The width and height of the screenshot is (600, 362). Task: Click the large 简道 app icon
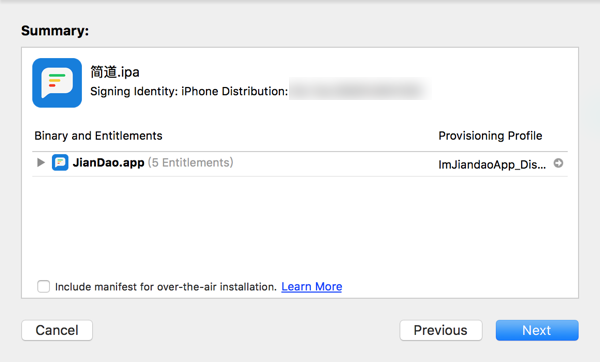pos(57,83)
